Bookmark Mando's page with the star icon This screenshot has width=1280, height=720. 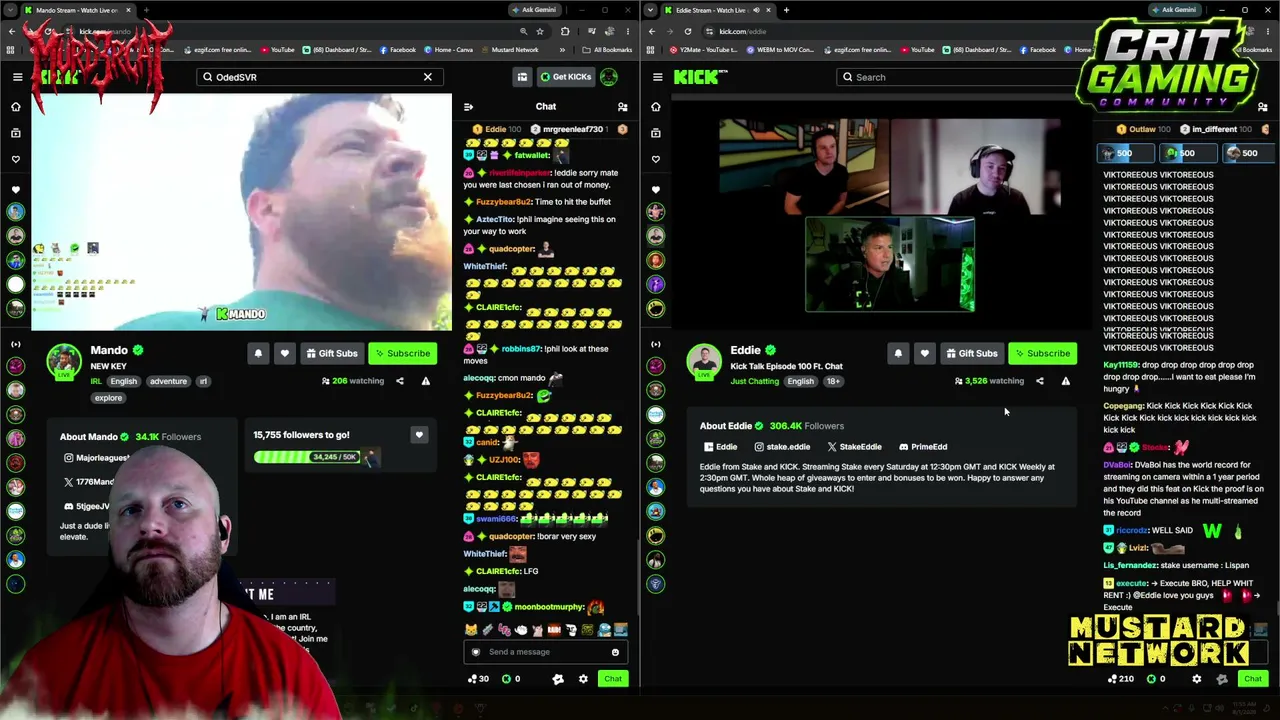tap(540, 31)
